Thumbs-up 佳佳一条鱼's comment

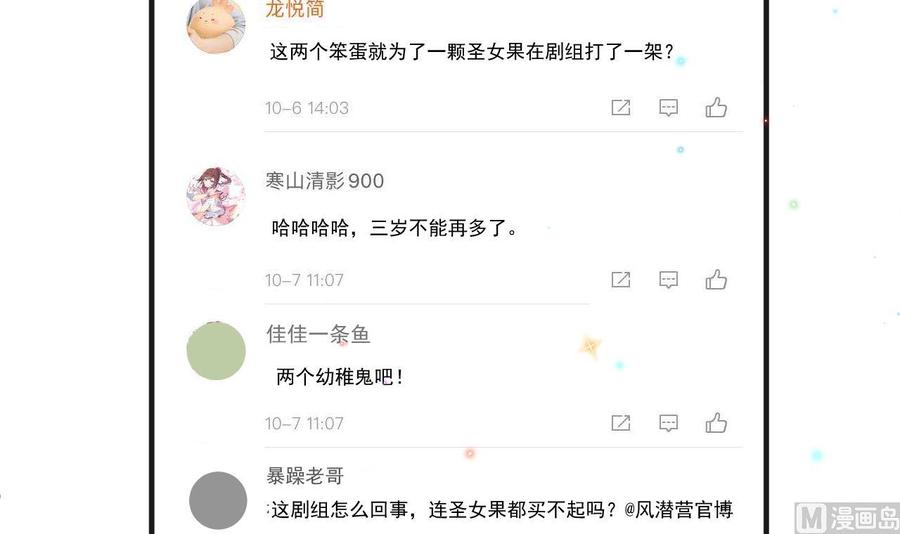(x=716, y=423)
